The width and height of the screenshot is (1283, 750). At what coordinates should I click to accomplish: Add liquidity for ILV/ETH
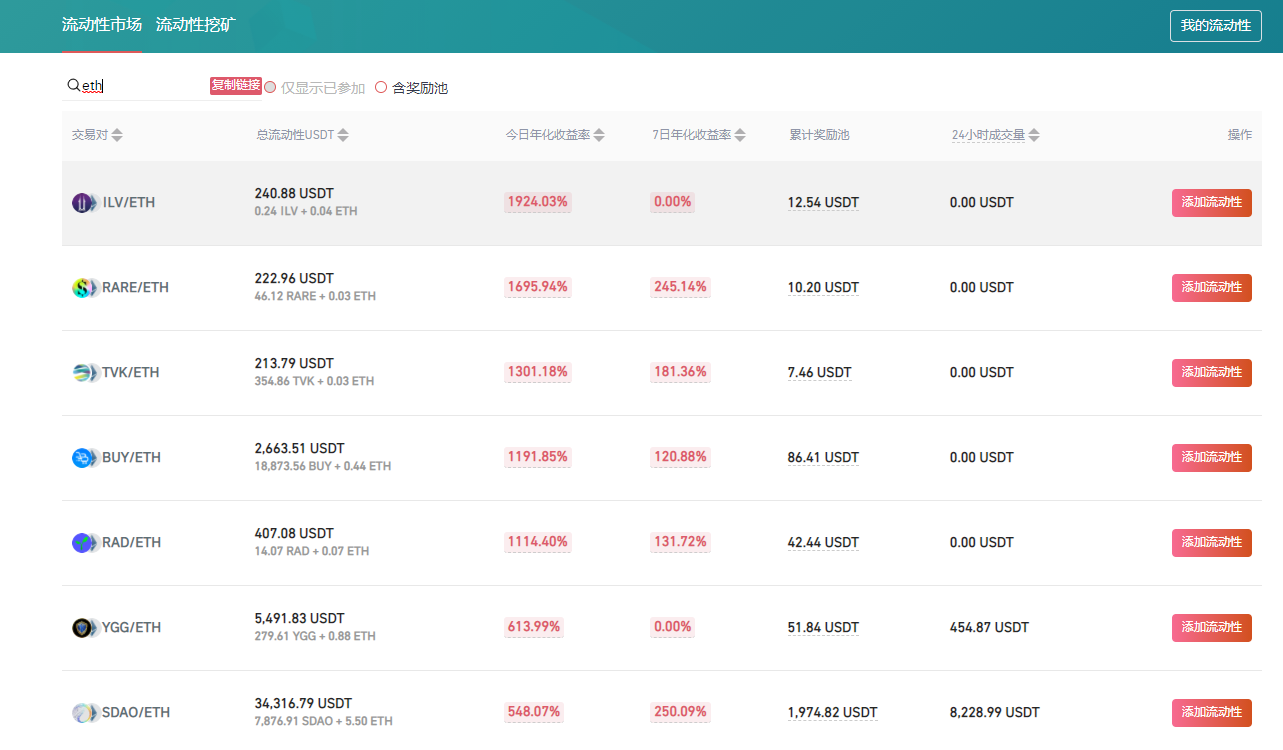(1212, 203)
